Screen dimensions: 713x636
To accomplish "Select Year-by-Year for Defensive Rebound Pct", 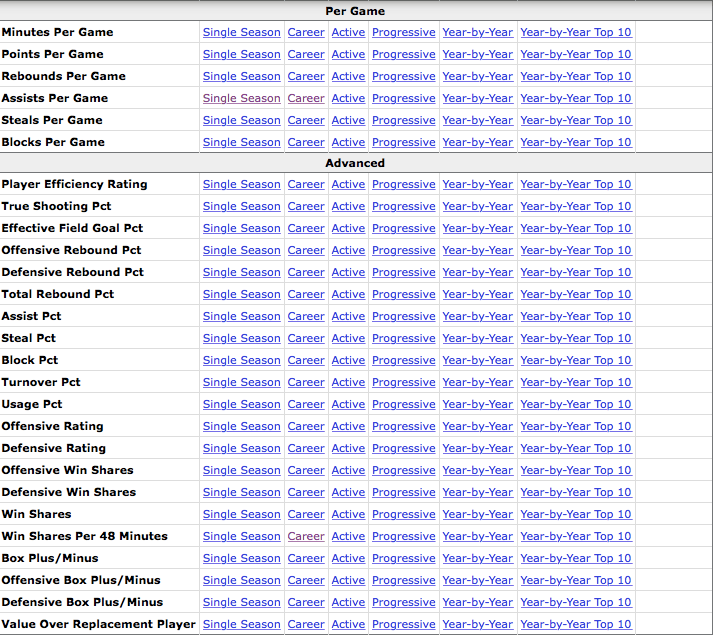I will tap(477, 272).
